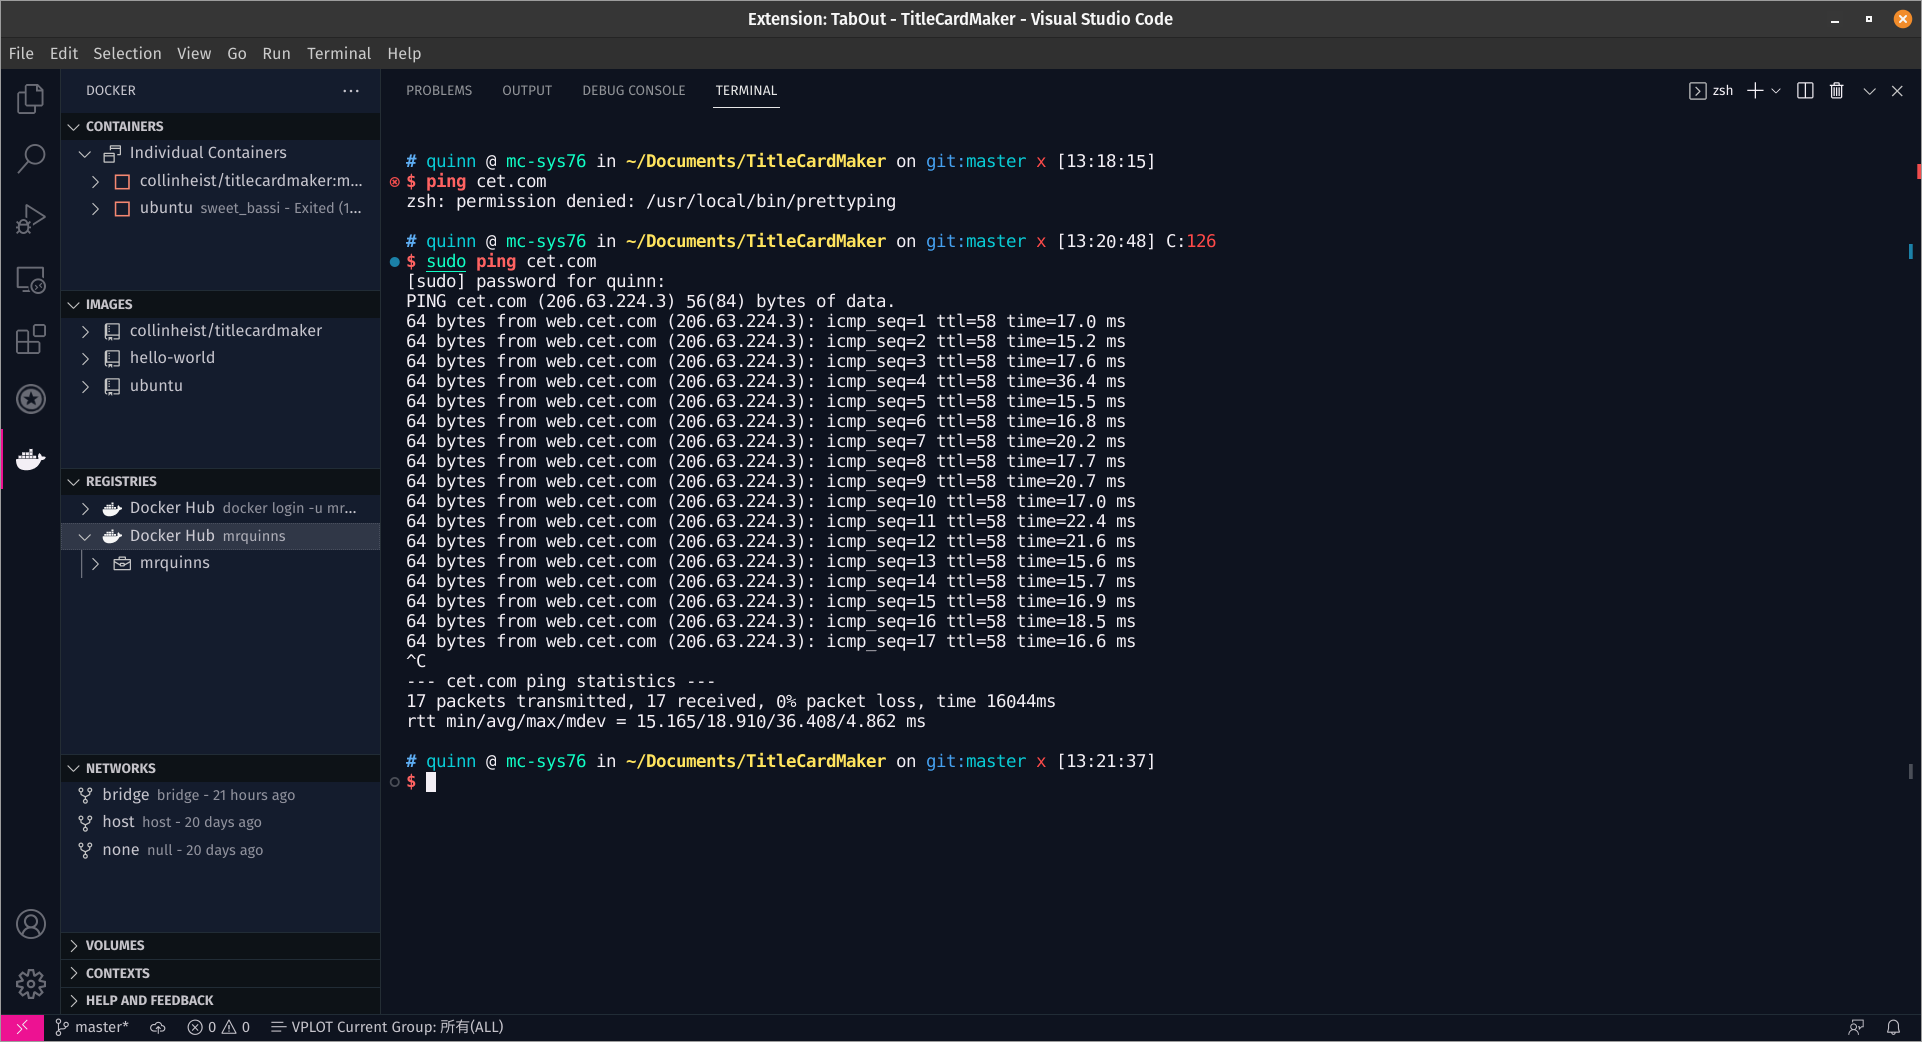Open the Docker whale icon in Activity Bar
1922x1042 pixels.
(x=31, y=459)
